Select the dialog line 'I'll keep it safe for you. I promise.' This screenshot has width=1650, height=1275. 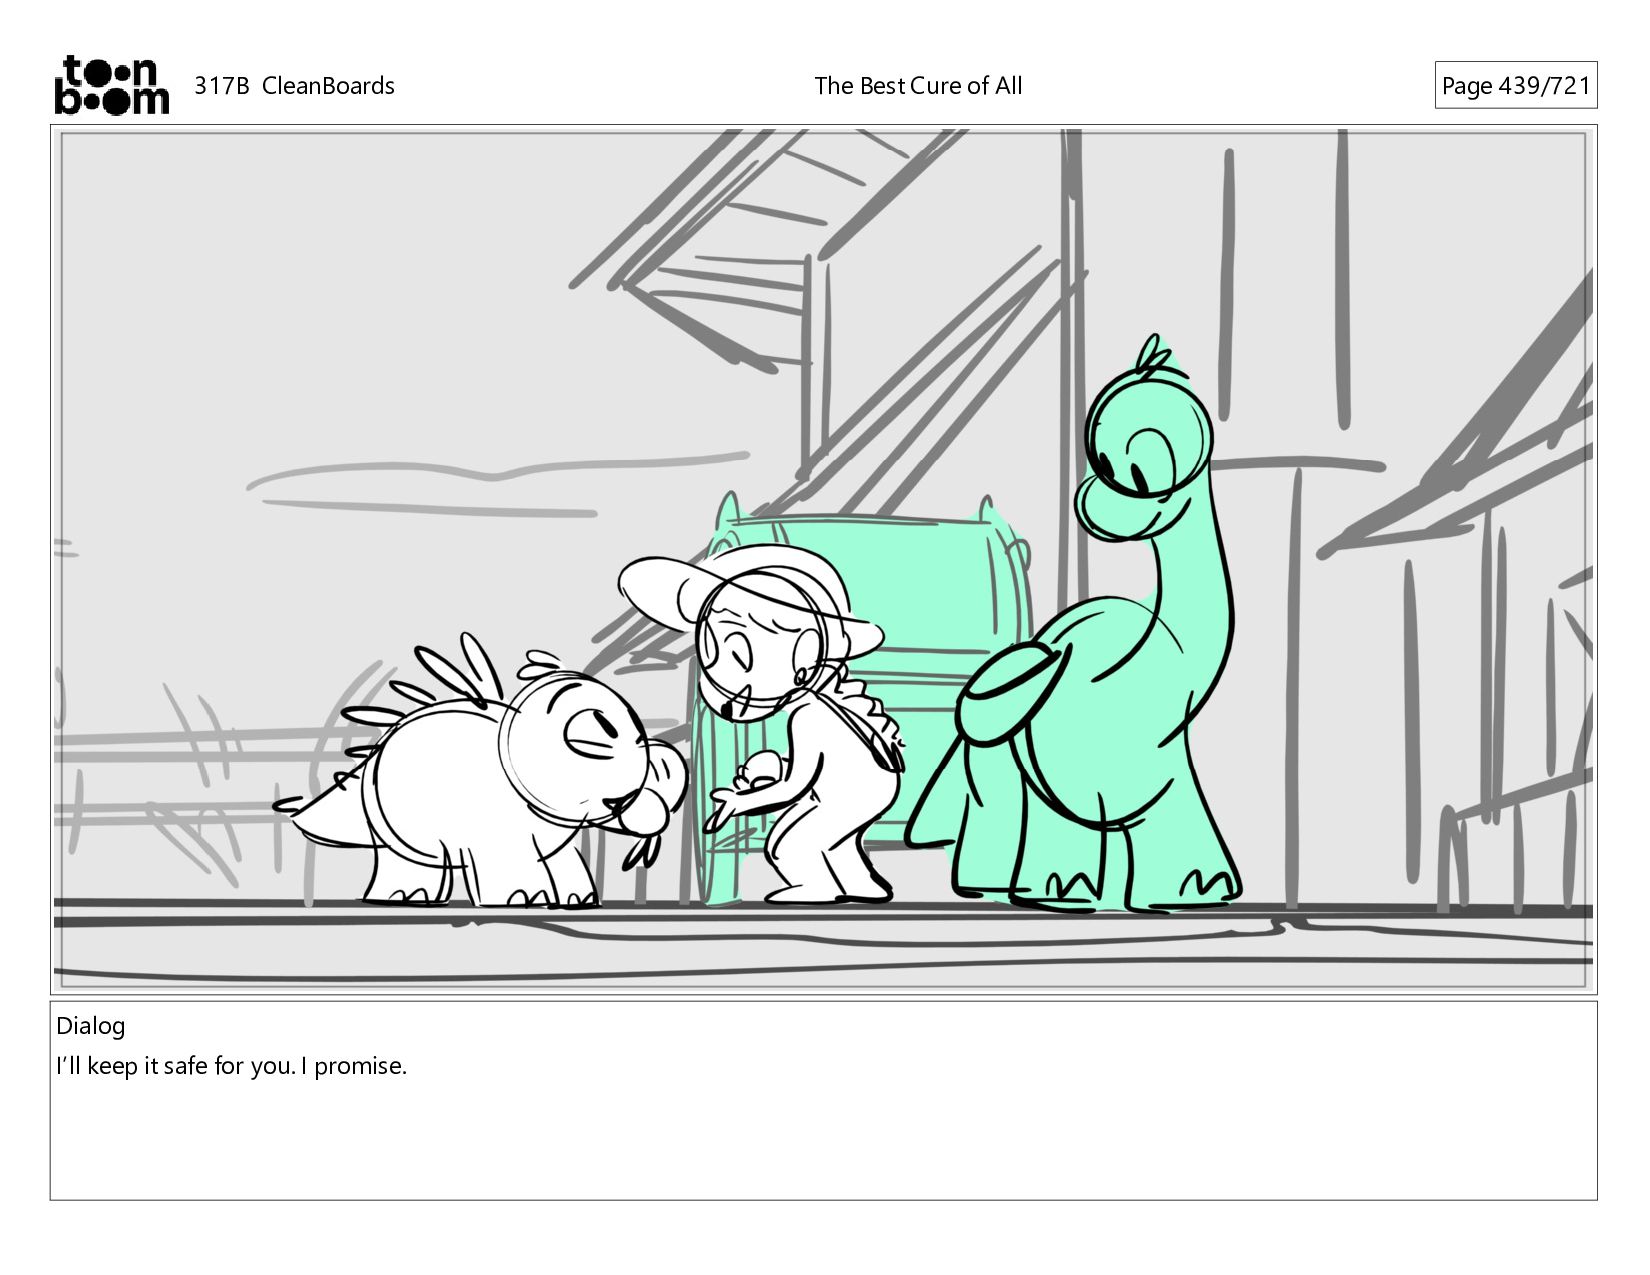point(232,1066)
